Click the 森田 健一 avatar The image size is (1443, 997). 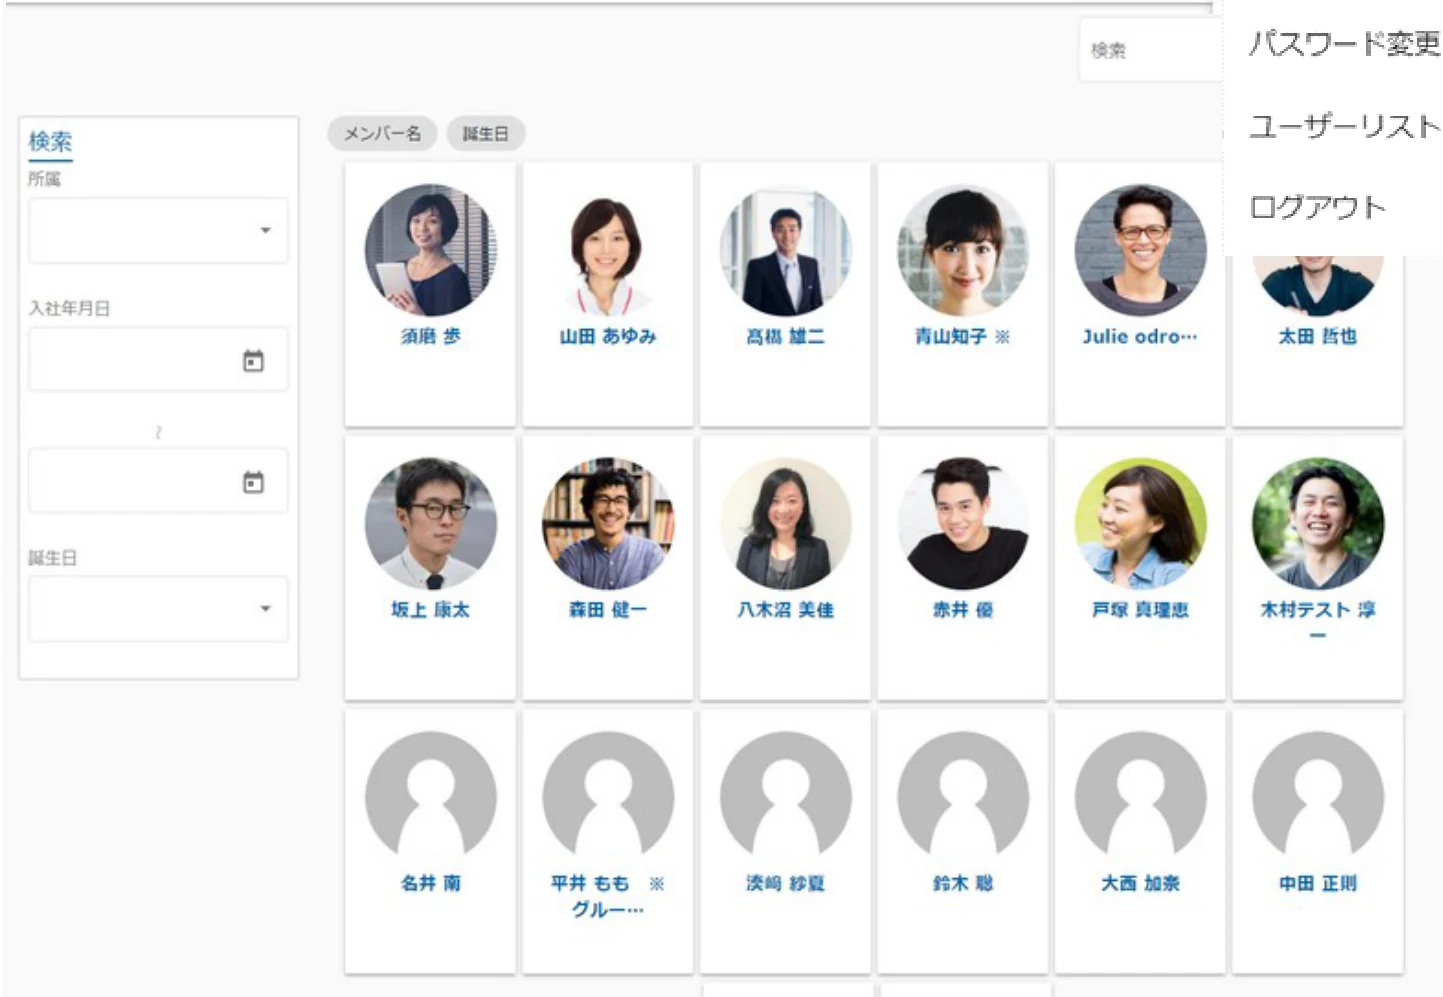coord(608,524)
